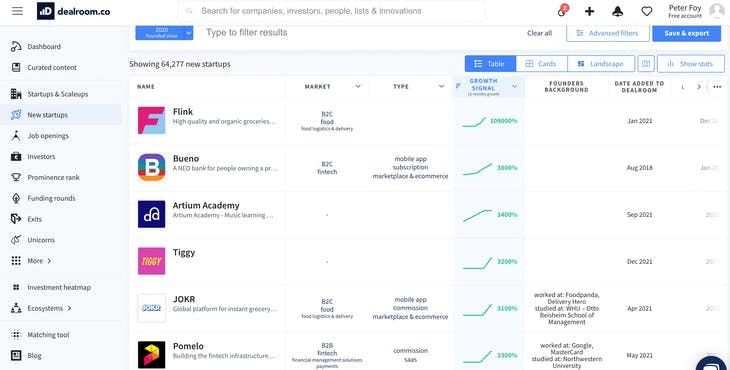This screenshot has width=730, height=370.
Task: Open the Type column dropdown
Action: tap(441, 86)
